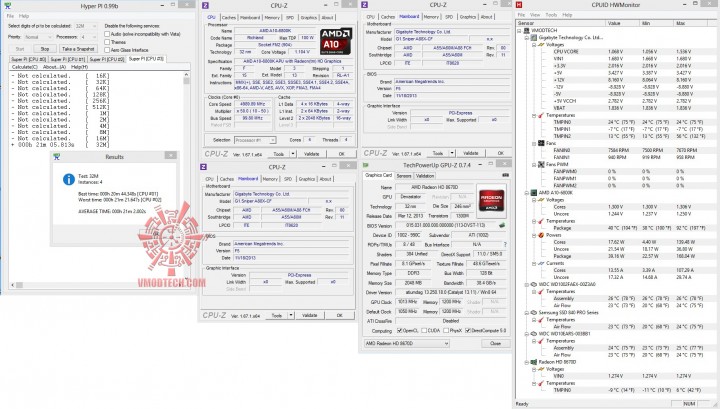The height and width of the screenshot is (409, 720).
Task: Open the Validation tab in GPU-Z
Action: coord(425,176)
